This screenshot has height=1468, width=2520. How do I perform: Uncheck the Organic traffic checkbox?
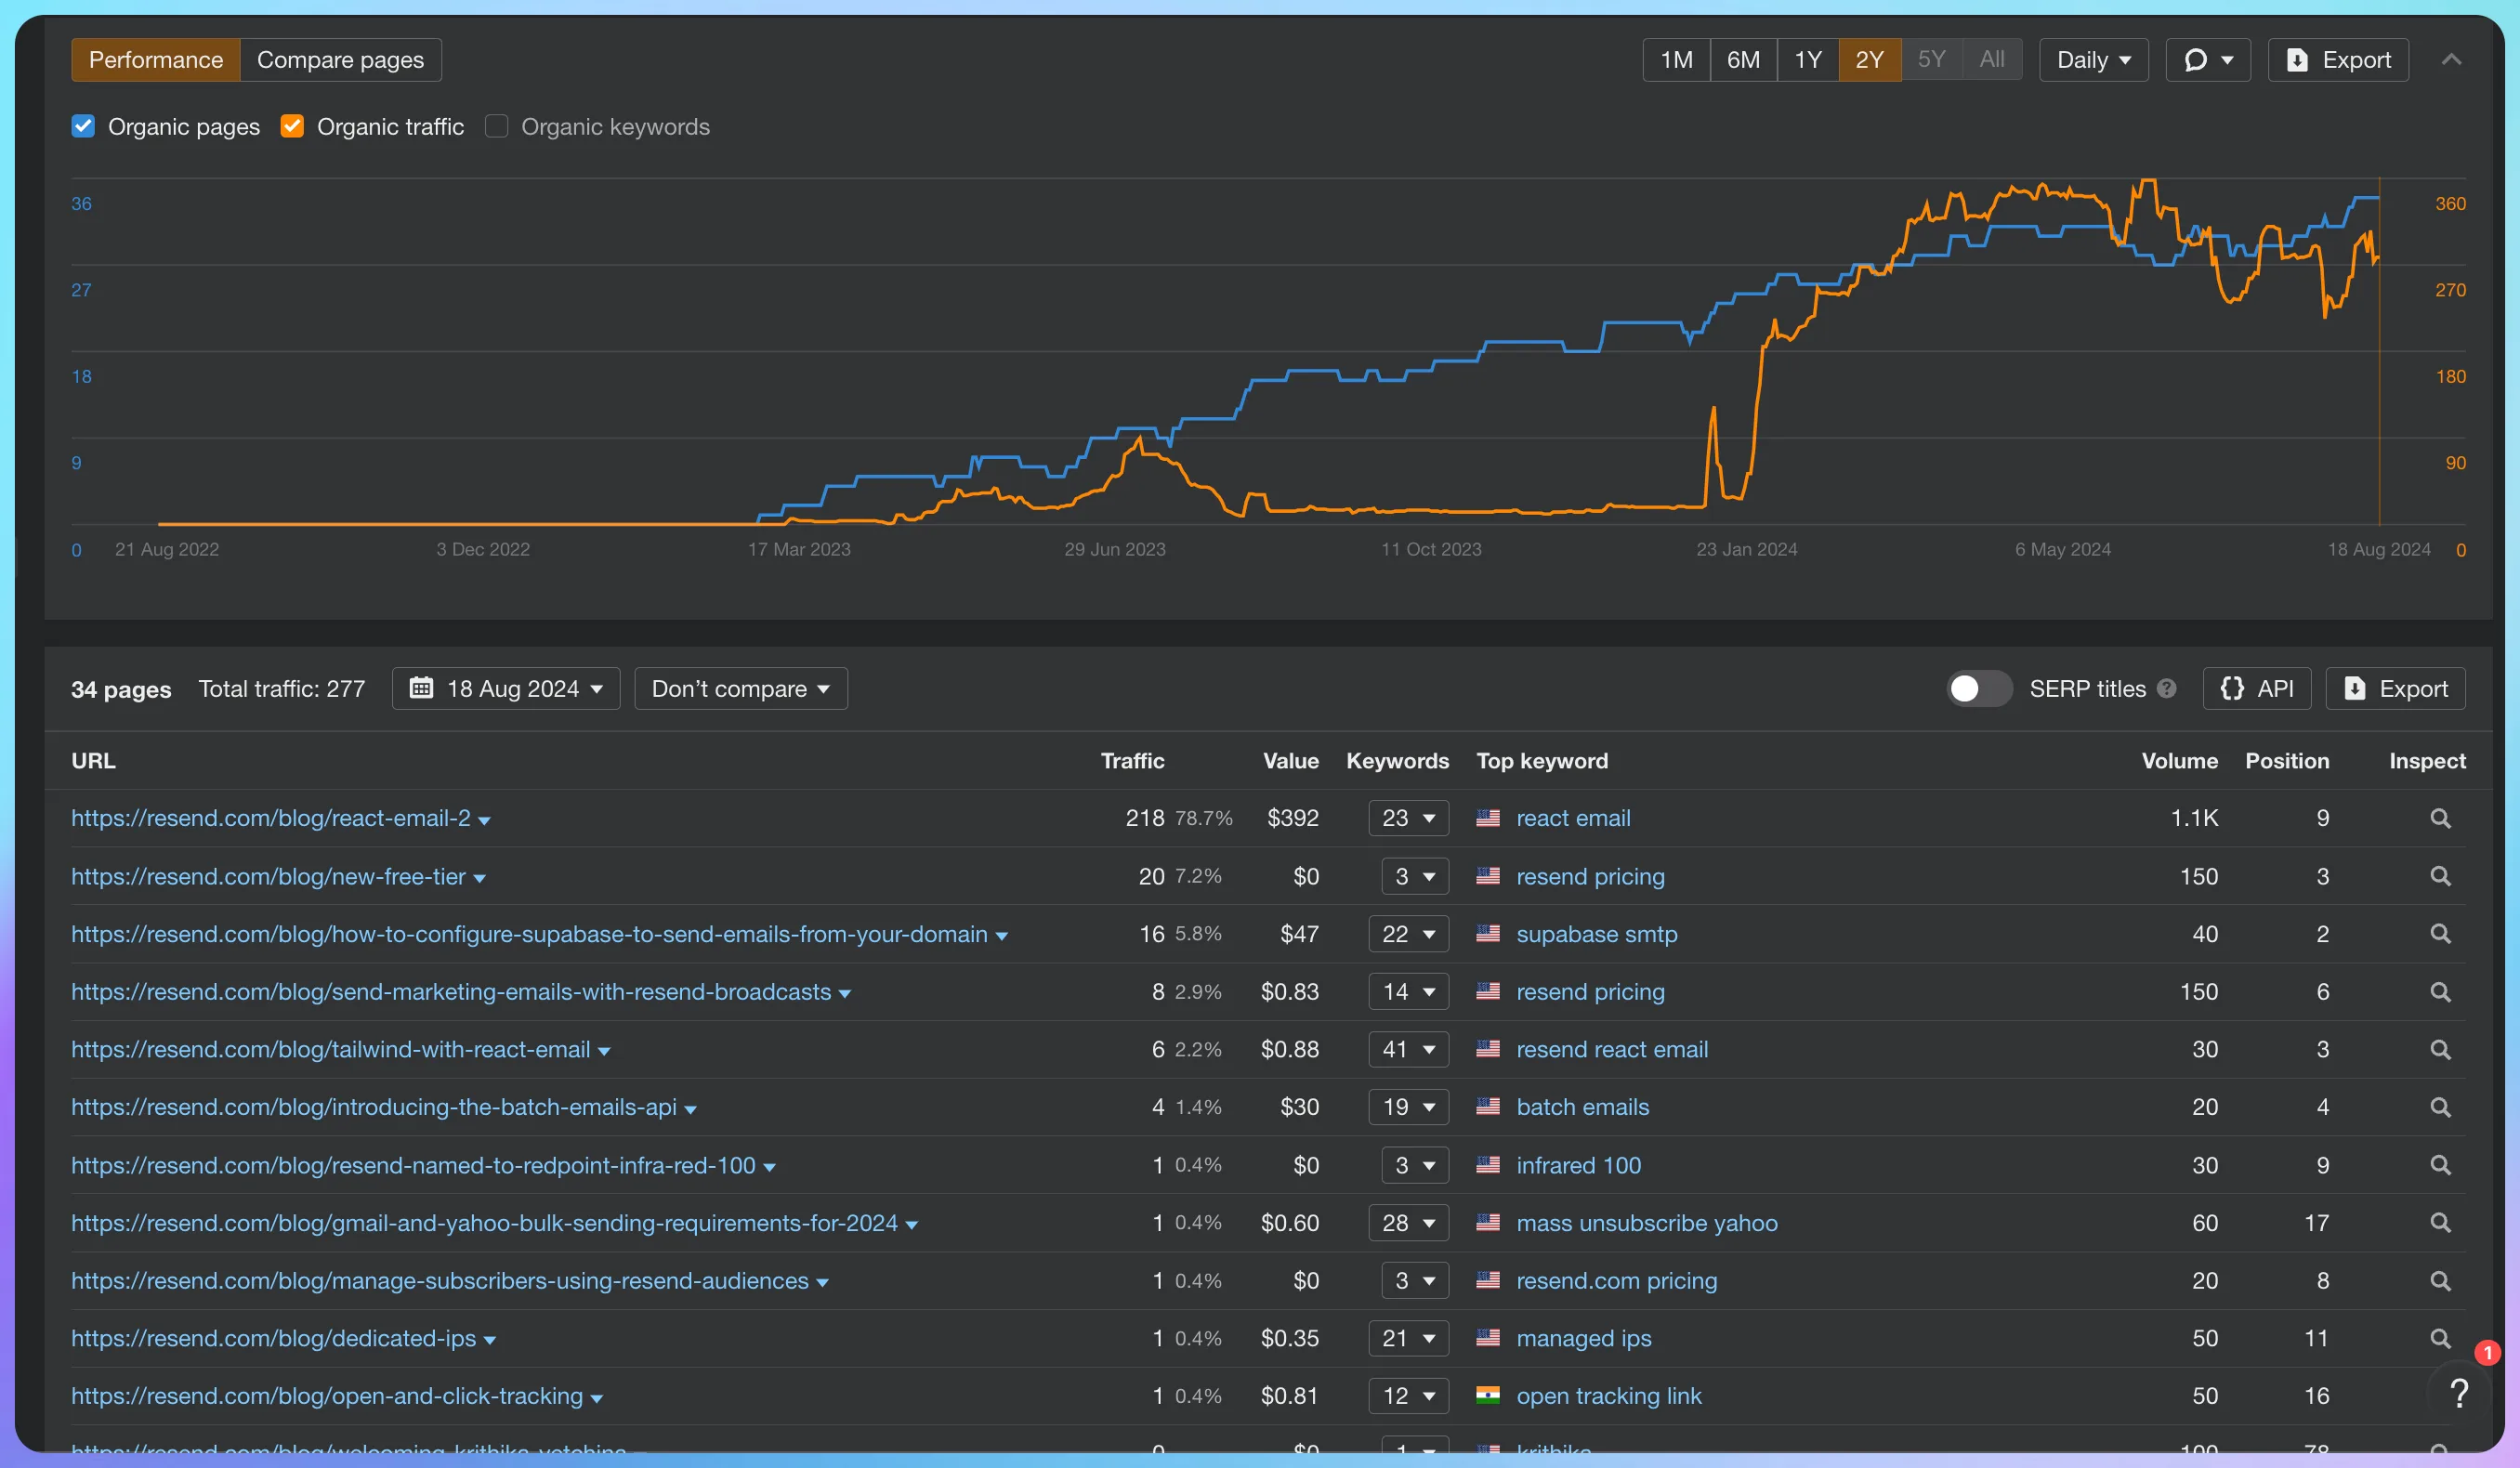click(292, 127)
